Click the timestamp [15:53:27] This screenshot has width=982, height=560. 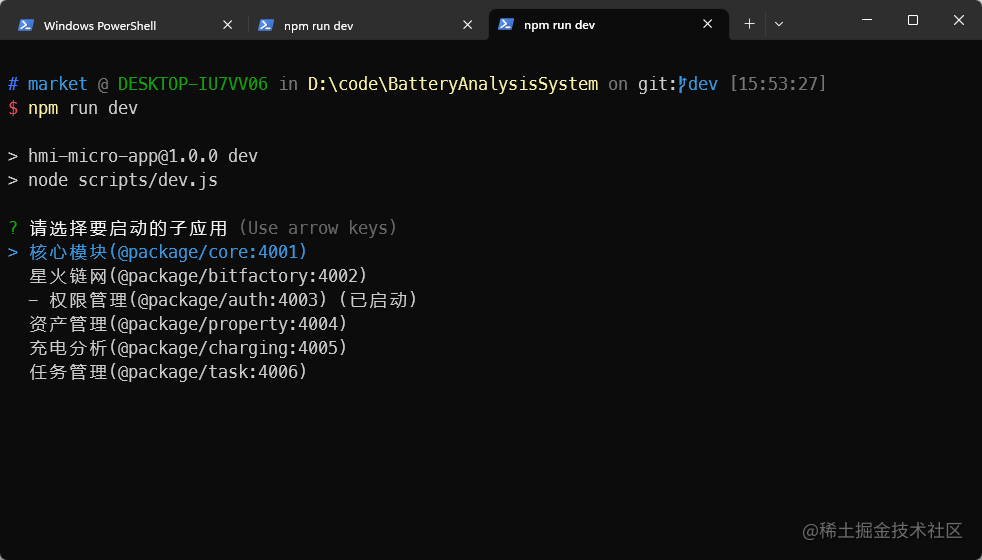(x=778, y=84)
